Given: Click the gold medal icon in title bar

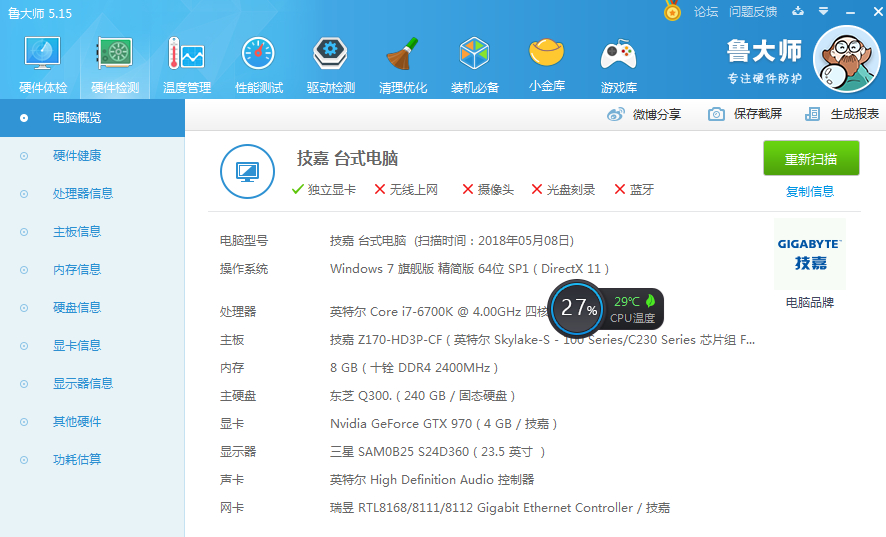Looking at the screenshot, I should click(672, 11).
